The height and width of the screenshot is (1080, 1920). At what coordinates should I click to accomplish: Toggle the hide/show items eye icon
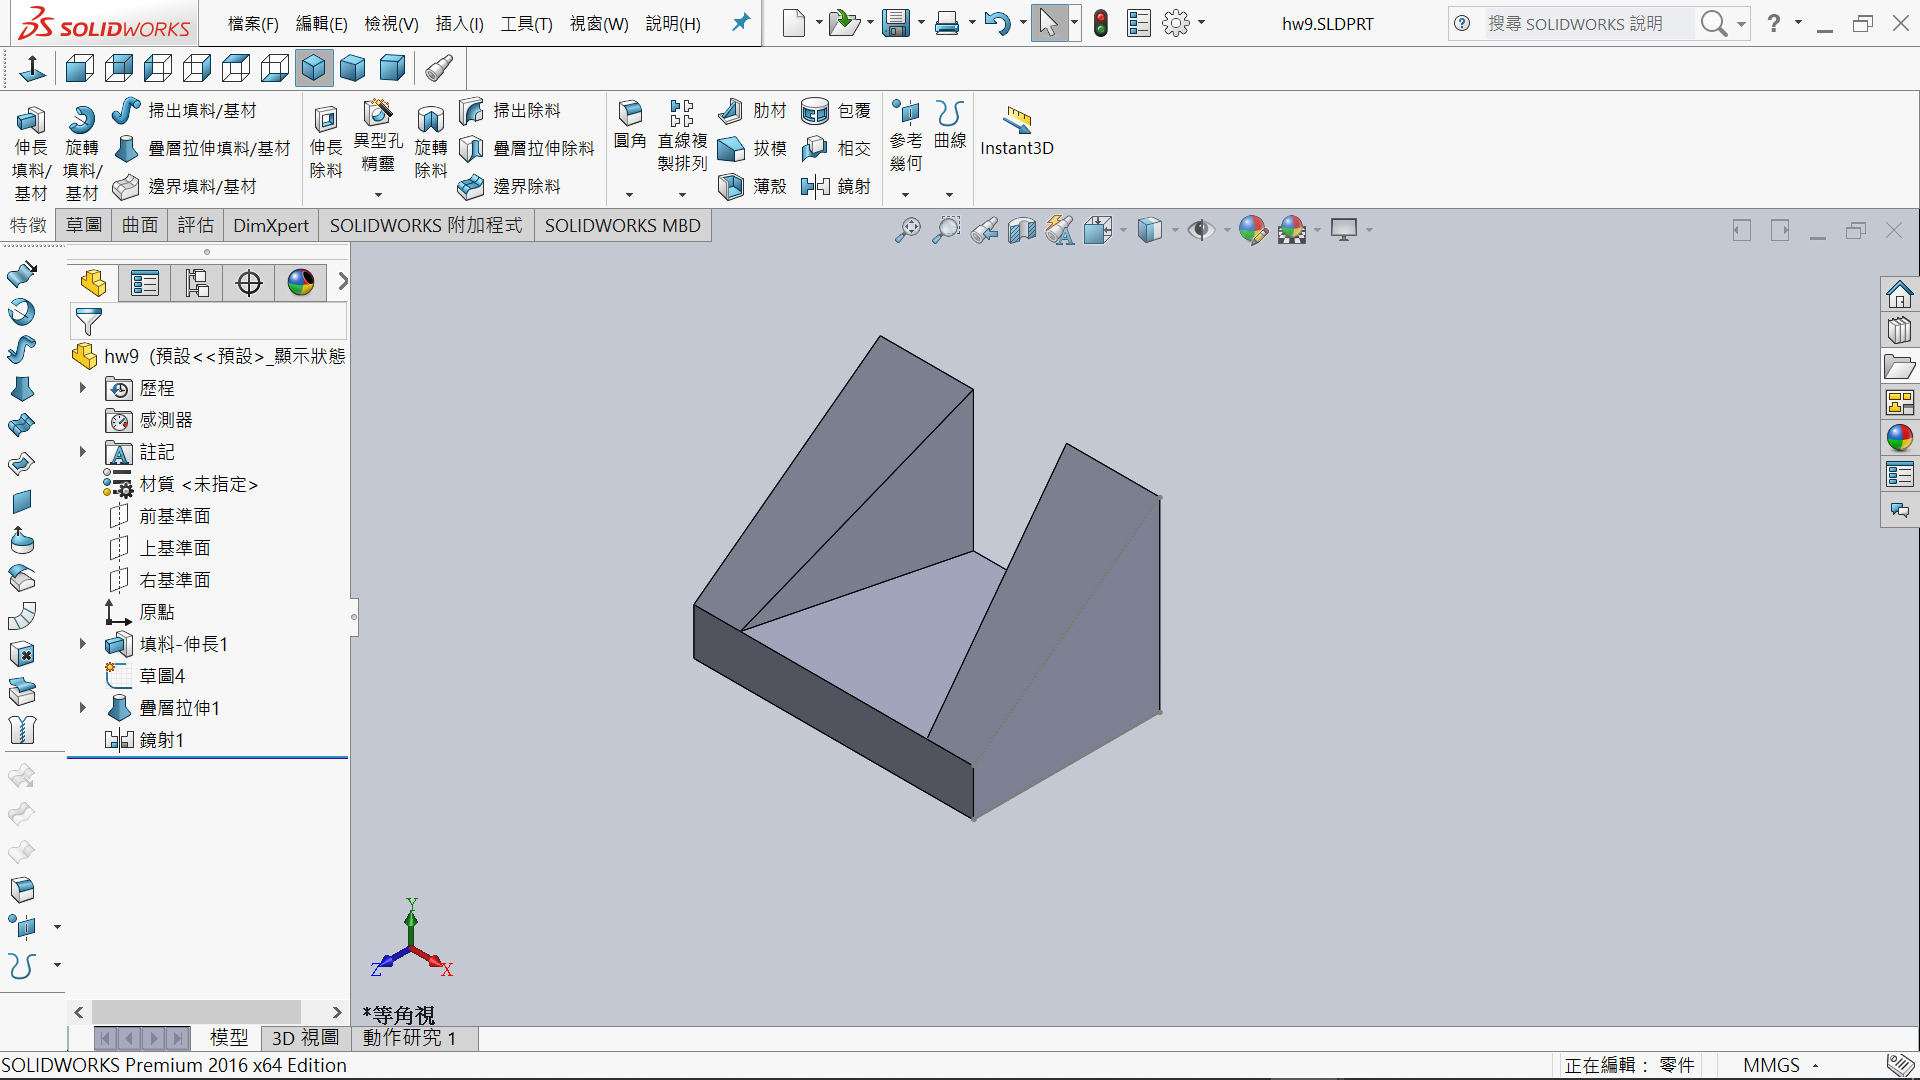coord(1200,230)
